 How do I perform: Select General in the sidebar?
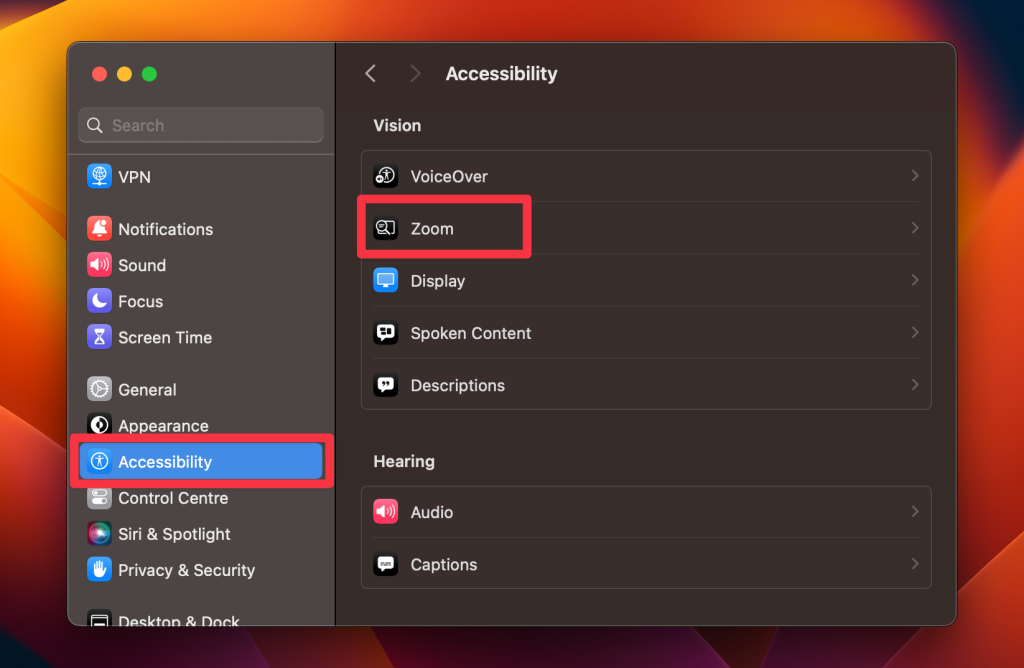[147, 390]
